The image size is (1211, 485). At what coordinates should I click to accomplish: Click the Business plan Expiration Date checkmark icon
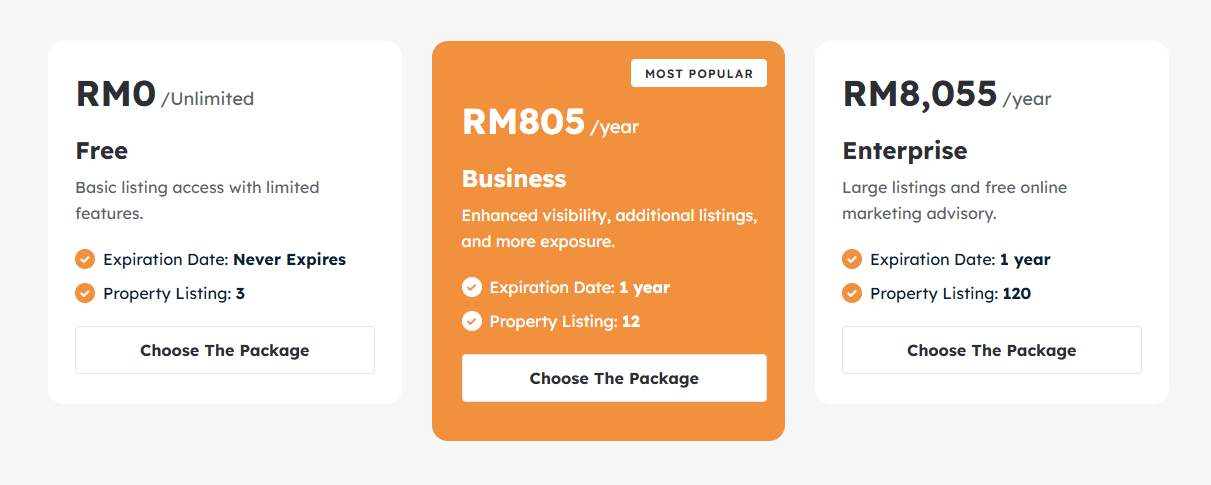click(x=472, y=287)
